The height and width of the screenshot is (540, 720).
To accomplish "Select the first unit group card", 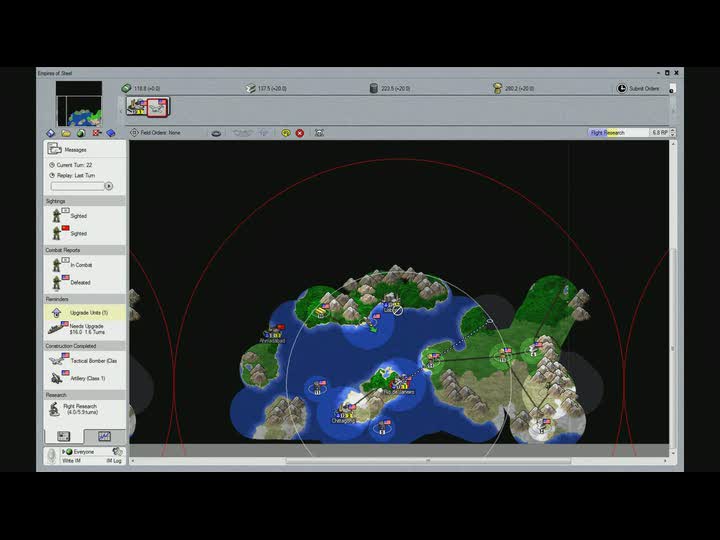I will [x=137, y=107].
